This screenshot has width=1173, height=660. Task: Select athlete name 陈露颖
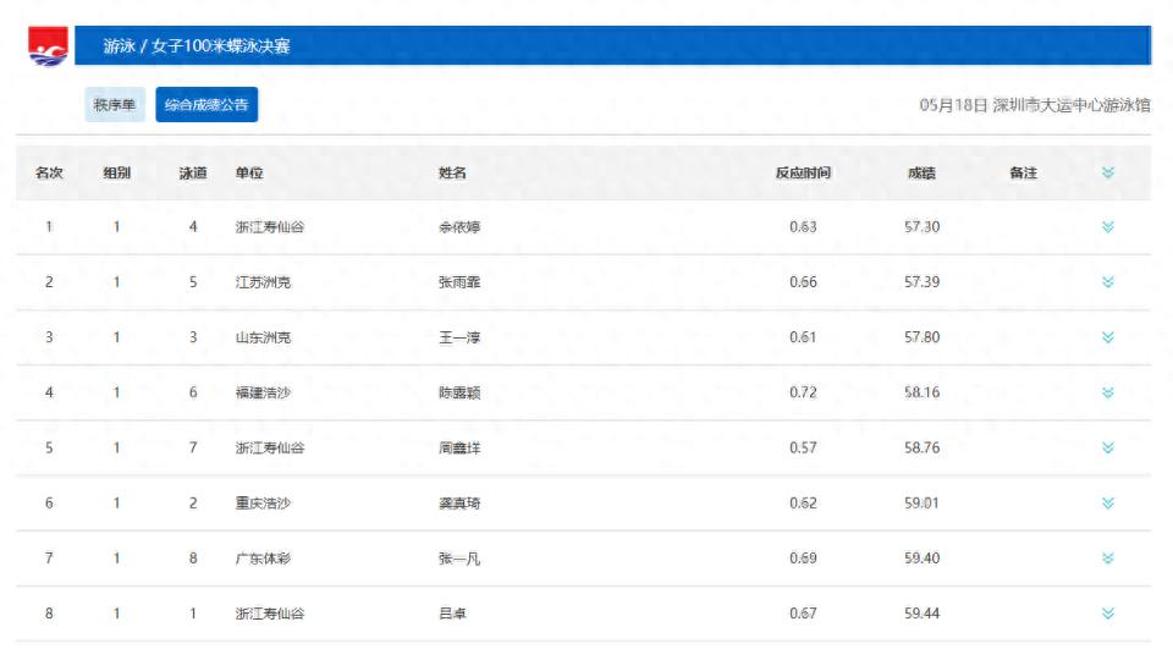(459, 393)
